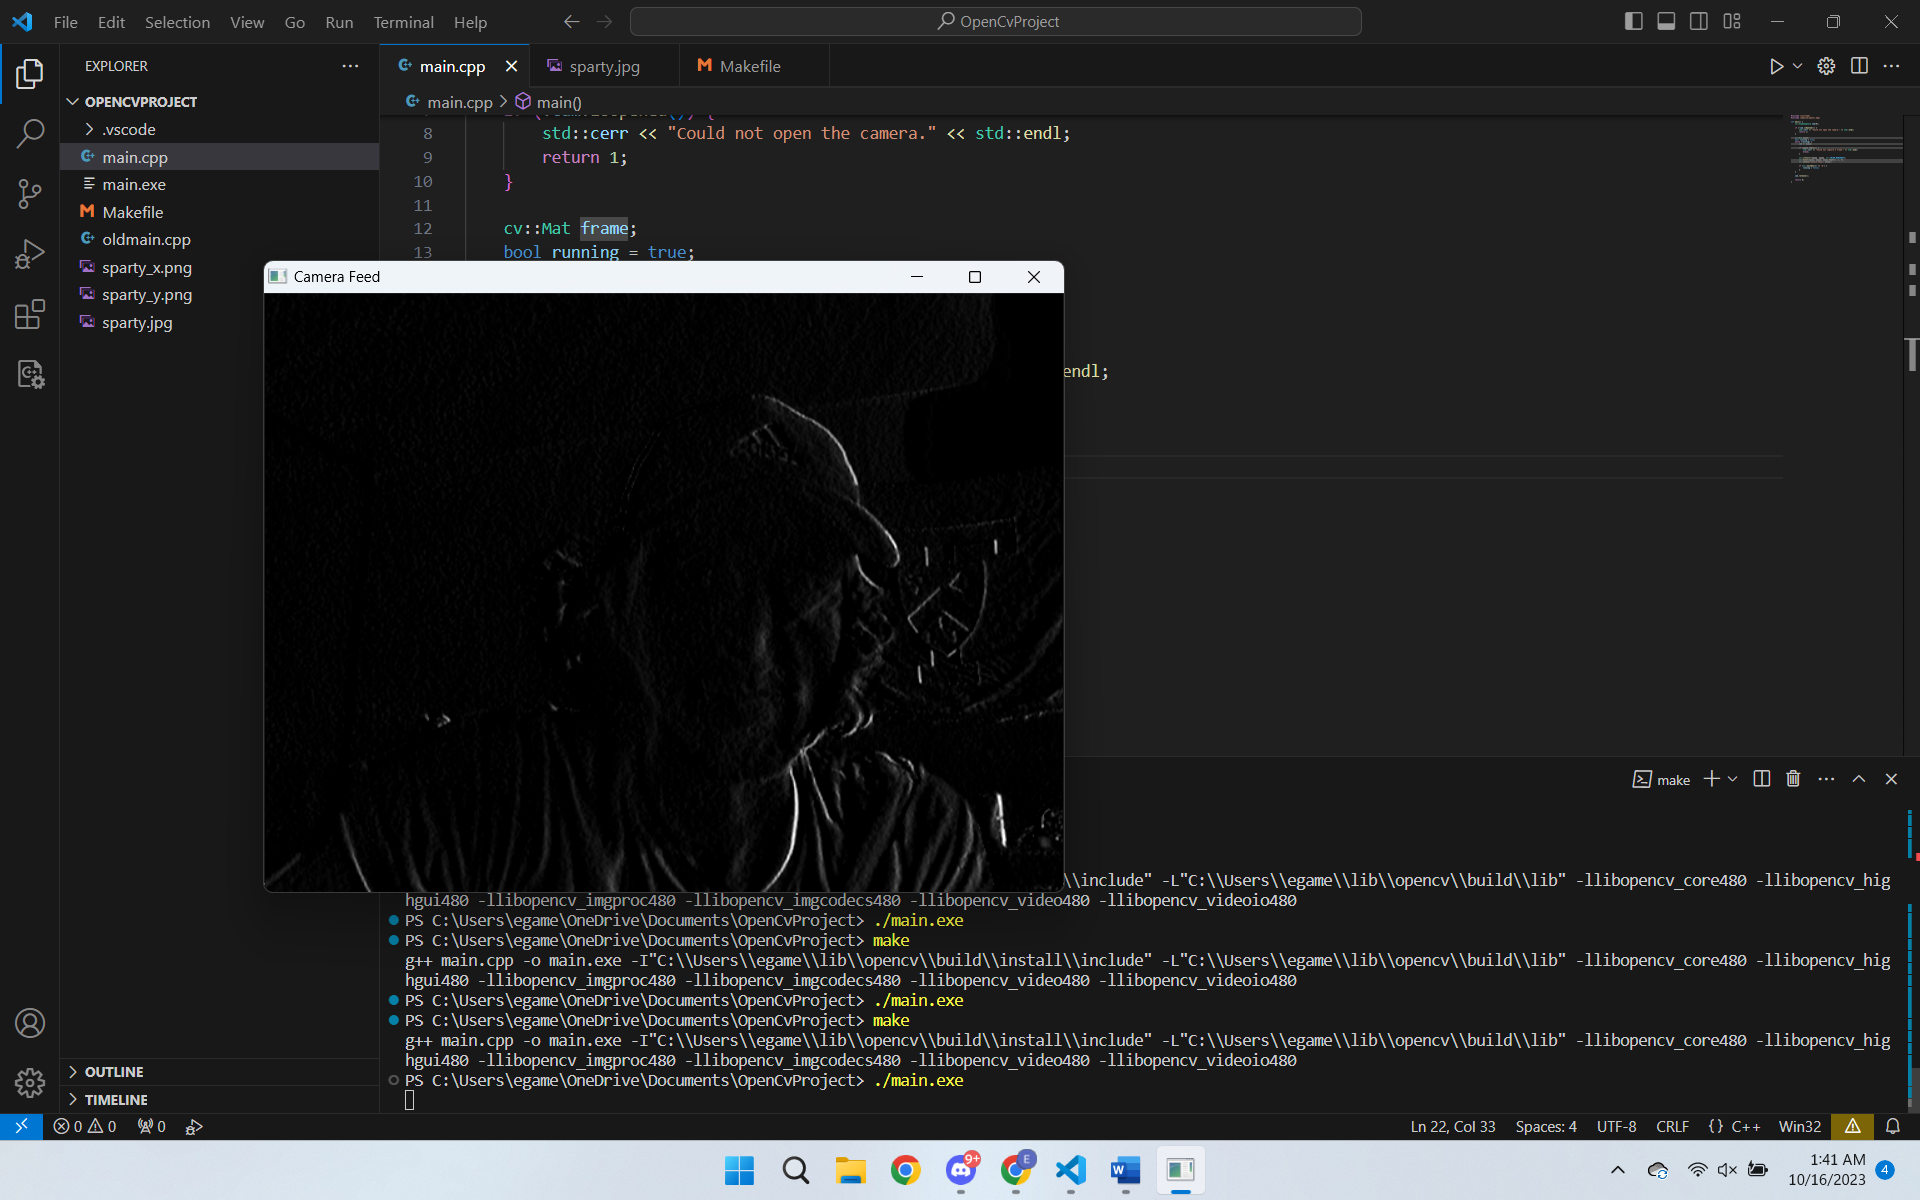
Task: Open sparty_x.png in the explorer
Action: pyautogui.click(x=146, y=267)
